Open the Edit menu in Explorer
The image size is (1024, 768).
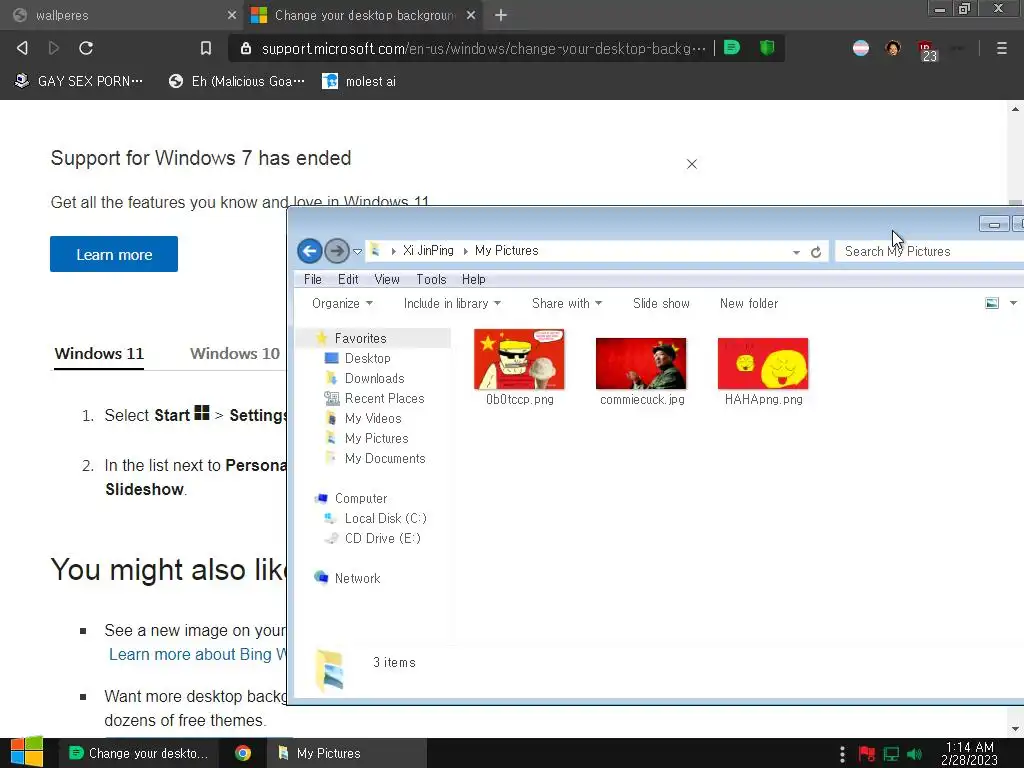pyautogui.click(x=348, y=279)
